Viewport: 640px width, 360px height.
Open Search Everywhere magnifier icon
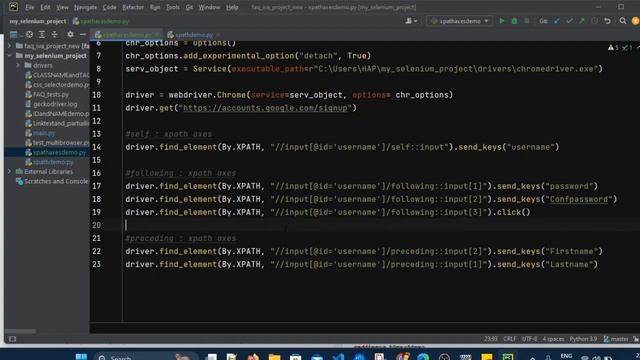(x=623, y=21)
